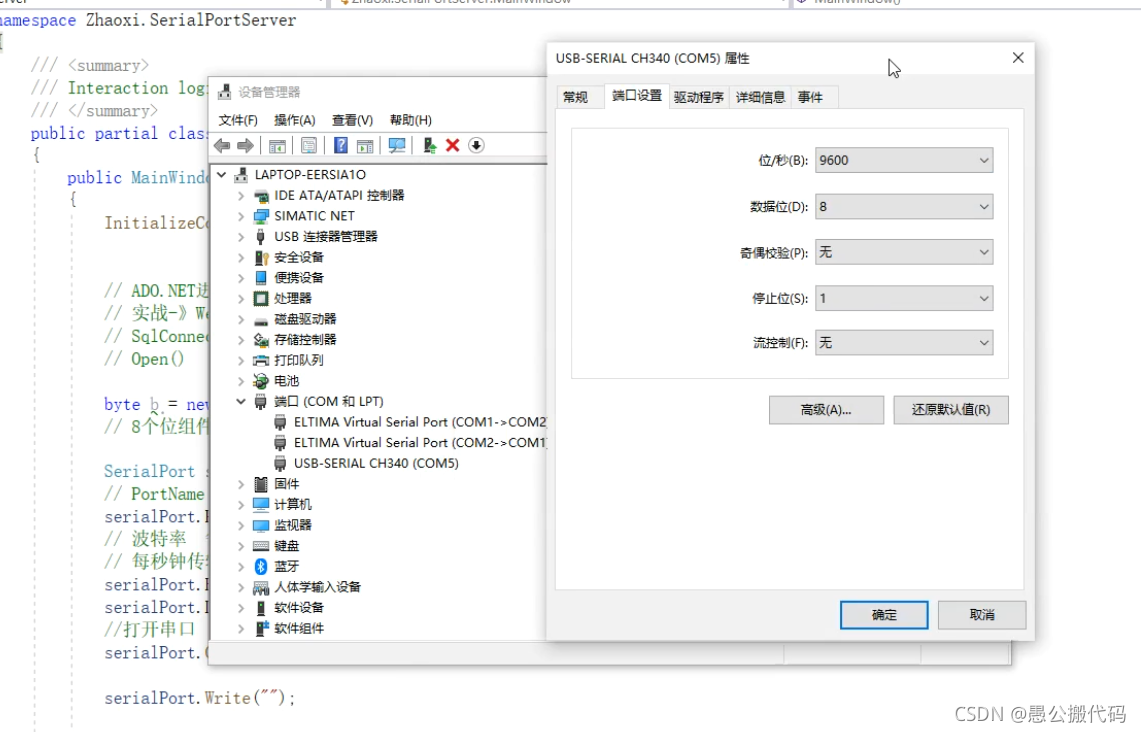Click the disable device down-arrow icon
This screenshot has width=1141, height=732.
(x=476, y=146)
